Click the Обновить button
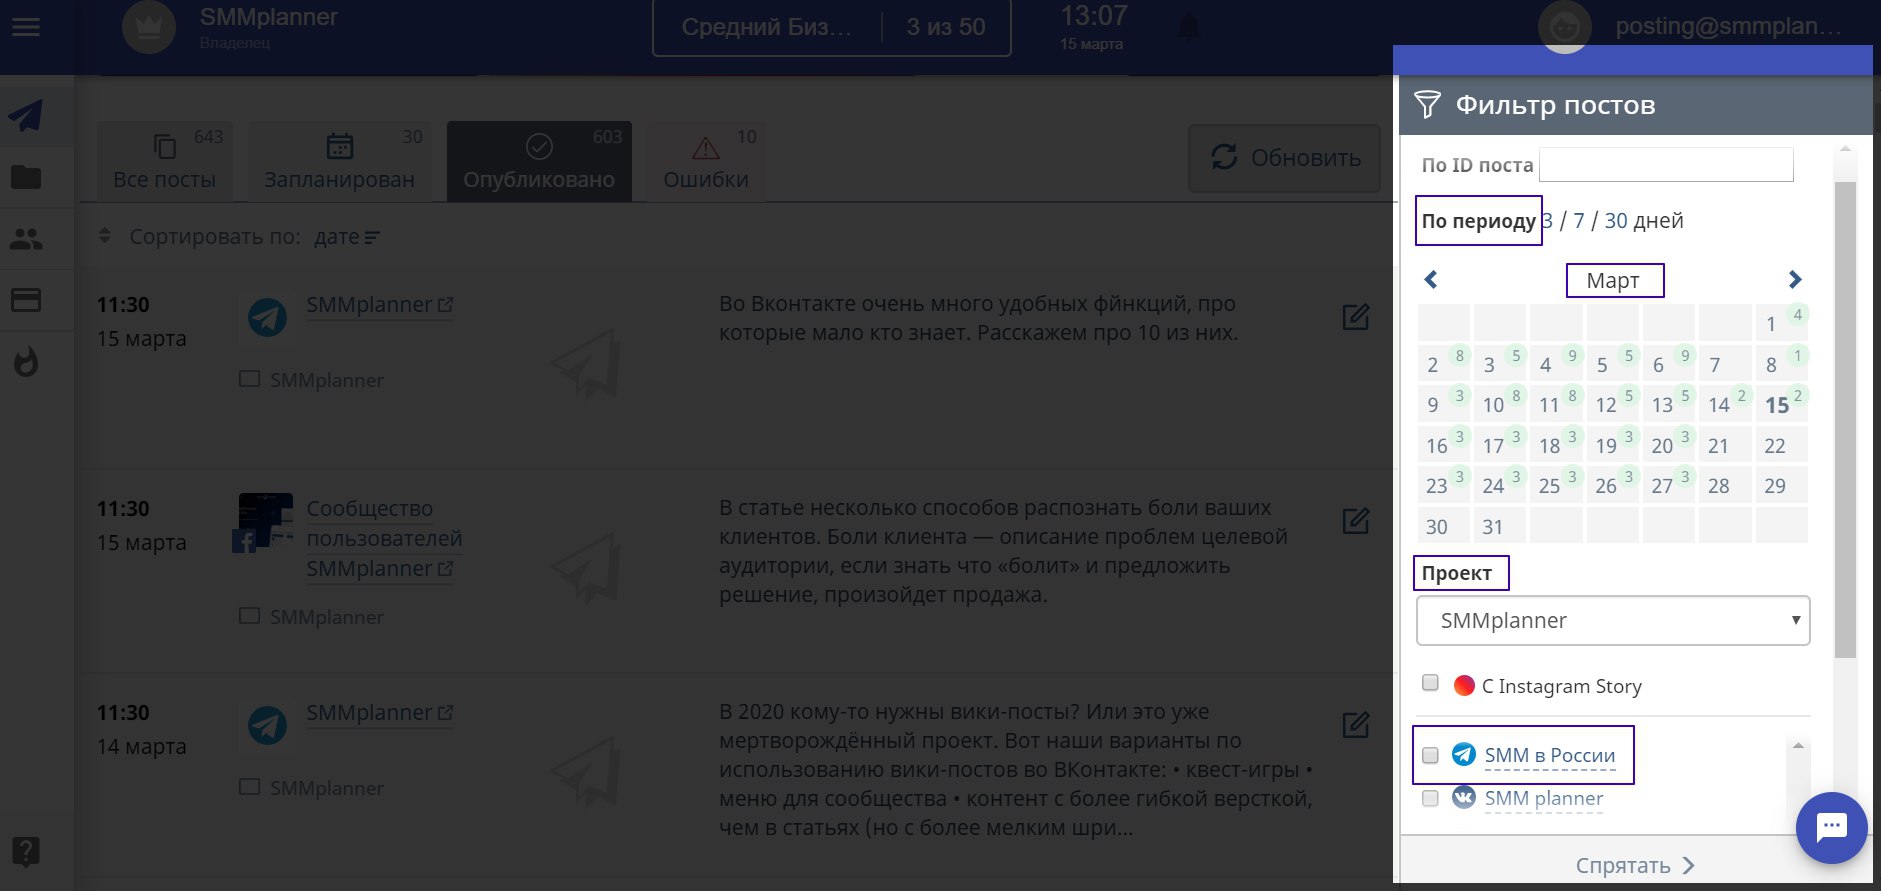This screenshot has height=891, width=1881. 1285,158
